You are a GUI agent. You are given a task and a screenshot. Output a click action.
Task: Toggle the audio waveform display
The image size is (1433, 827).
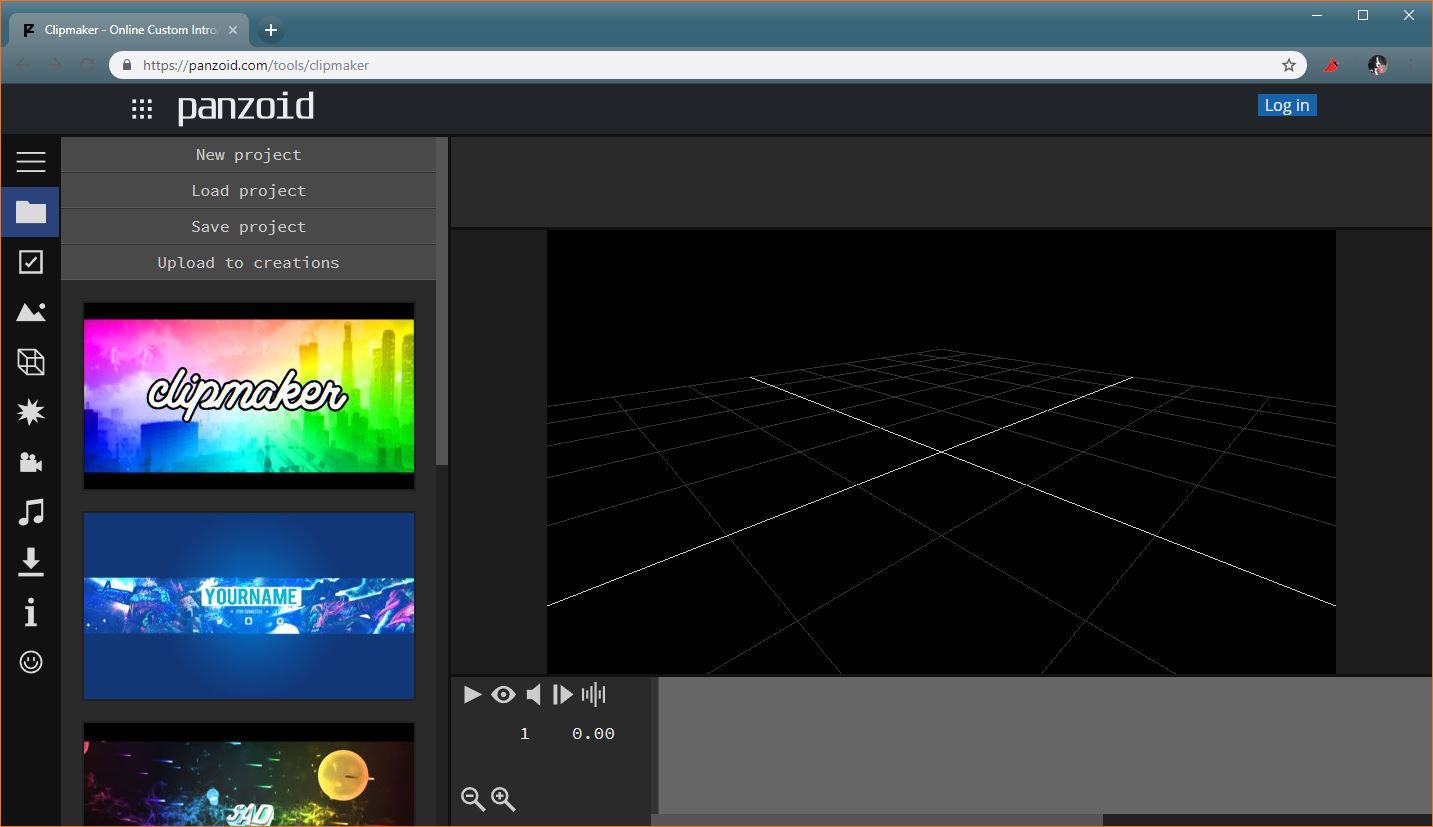(x=594, y=694)
